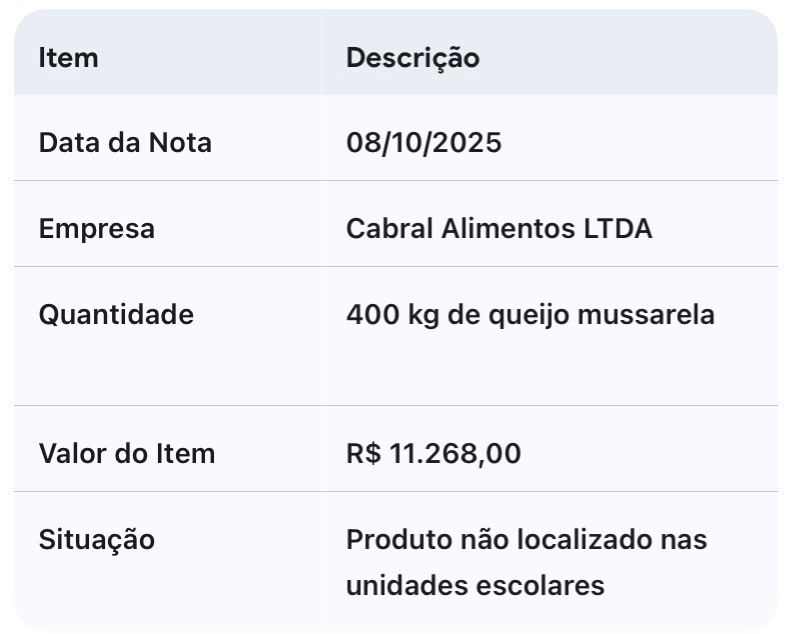Click the "Item" column header
789x634 pixels.
pyautogui.click(x=68, y=58)
